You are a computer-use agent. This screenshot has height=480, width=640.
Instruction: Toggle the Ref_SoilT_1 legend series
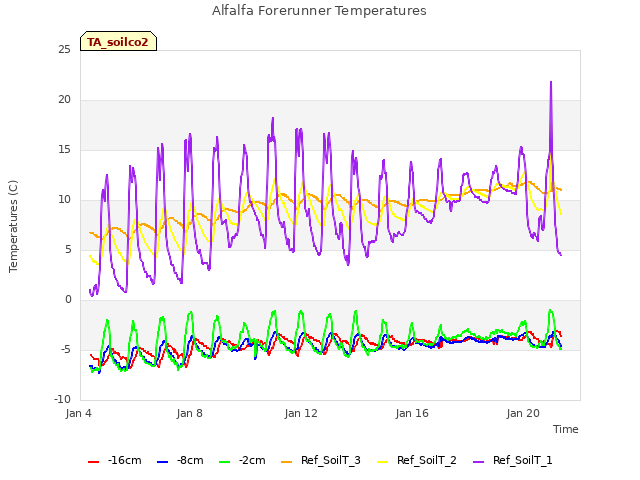(513, 460)
